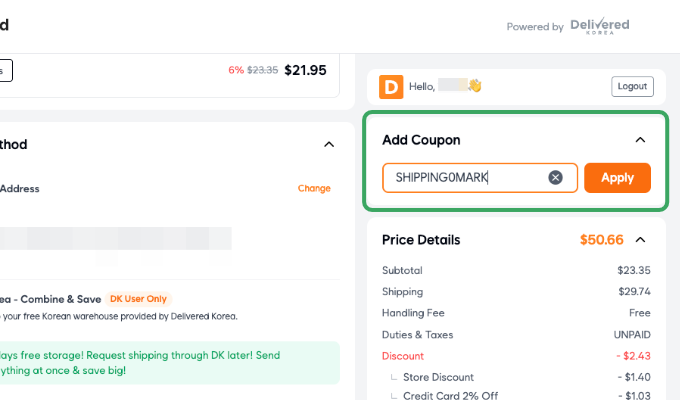Click the $50.66 total price
The width and height of the screenshot is (680, 400).
coord(601,240)
